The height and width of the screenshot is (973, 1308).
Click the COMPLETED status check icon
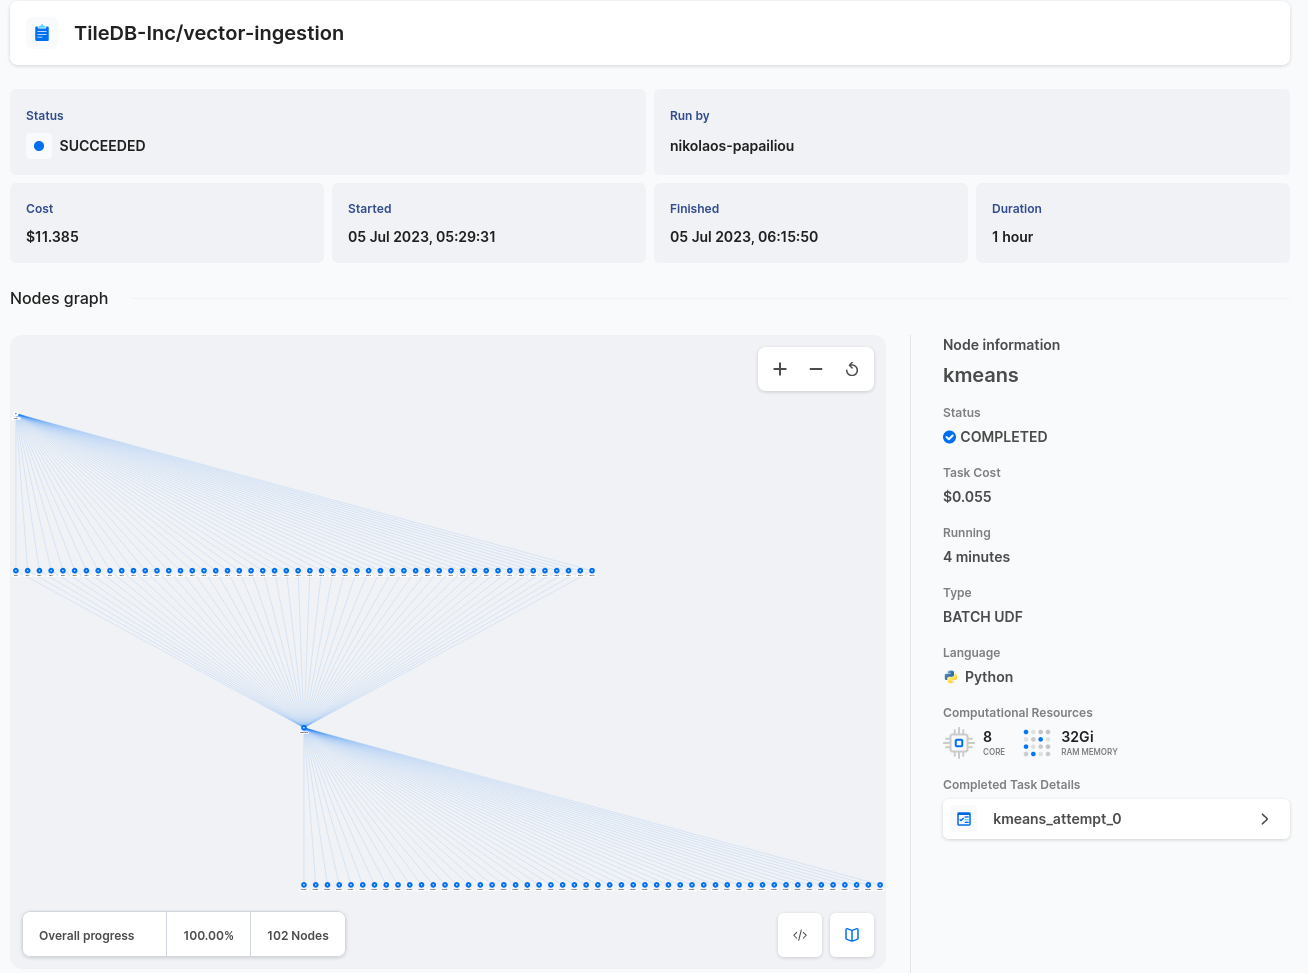950,437
